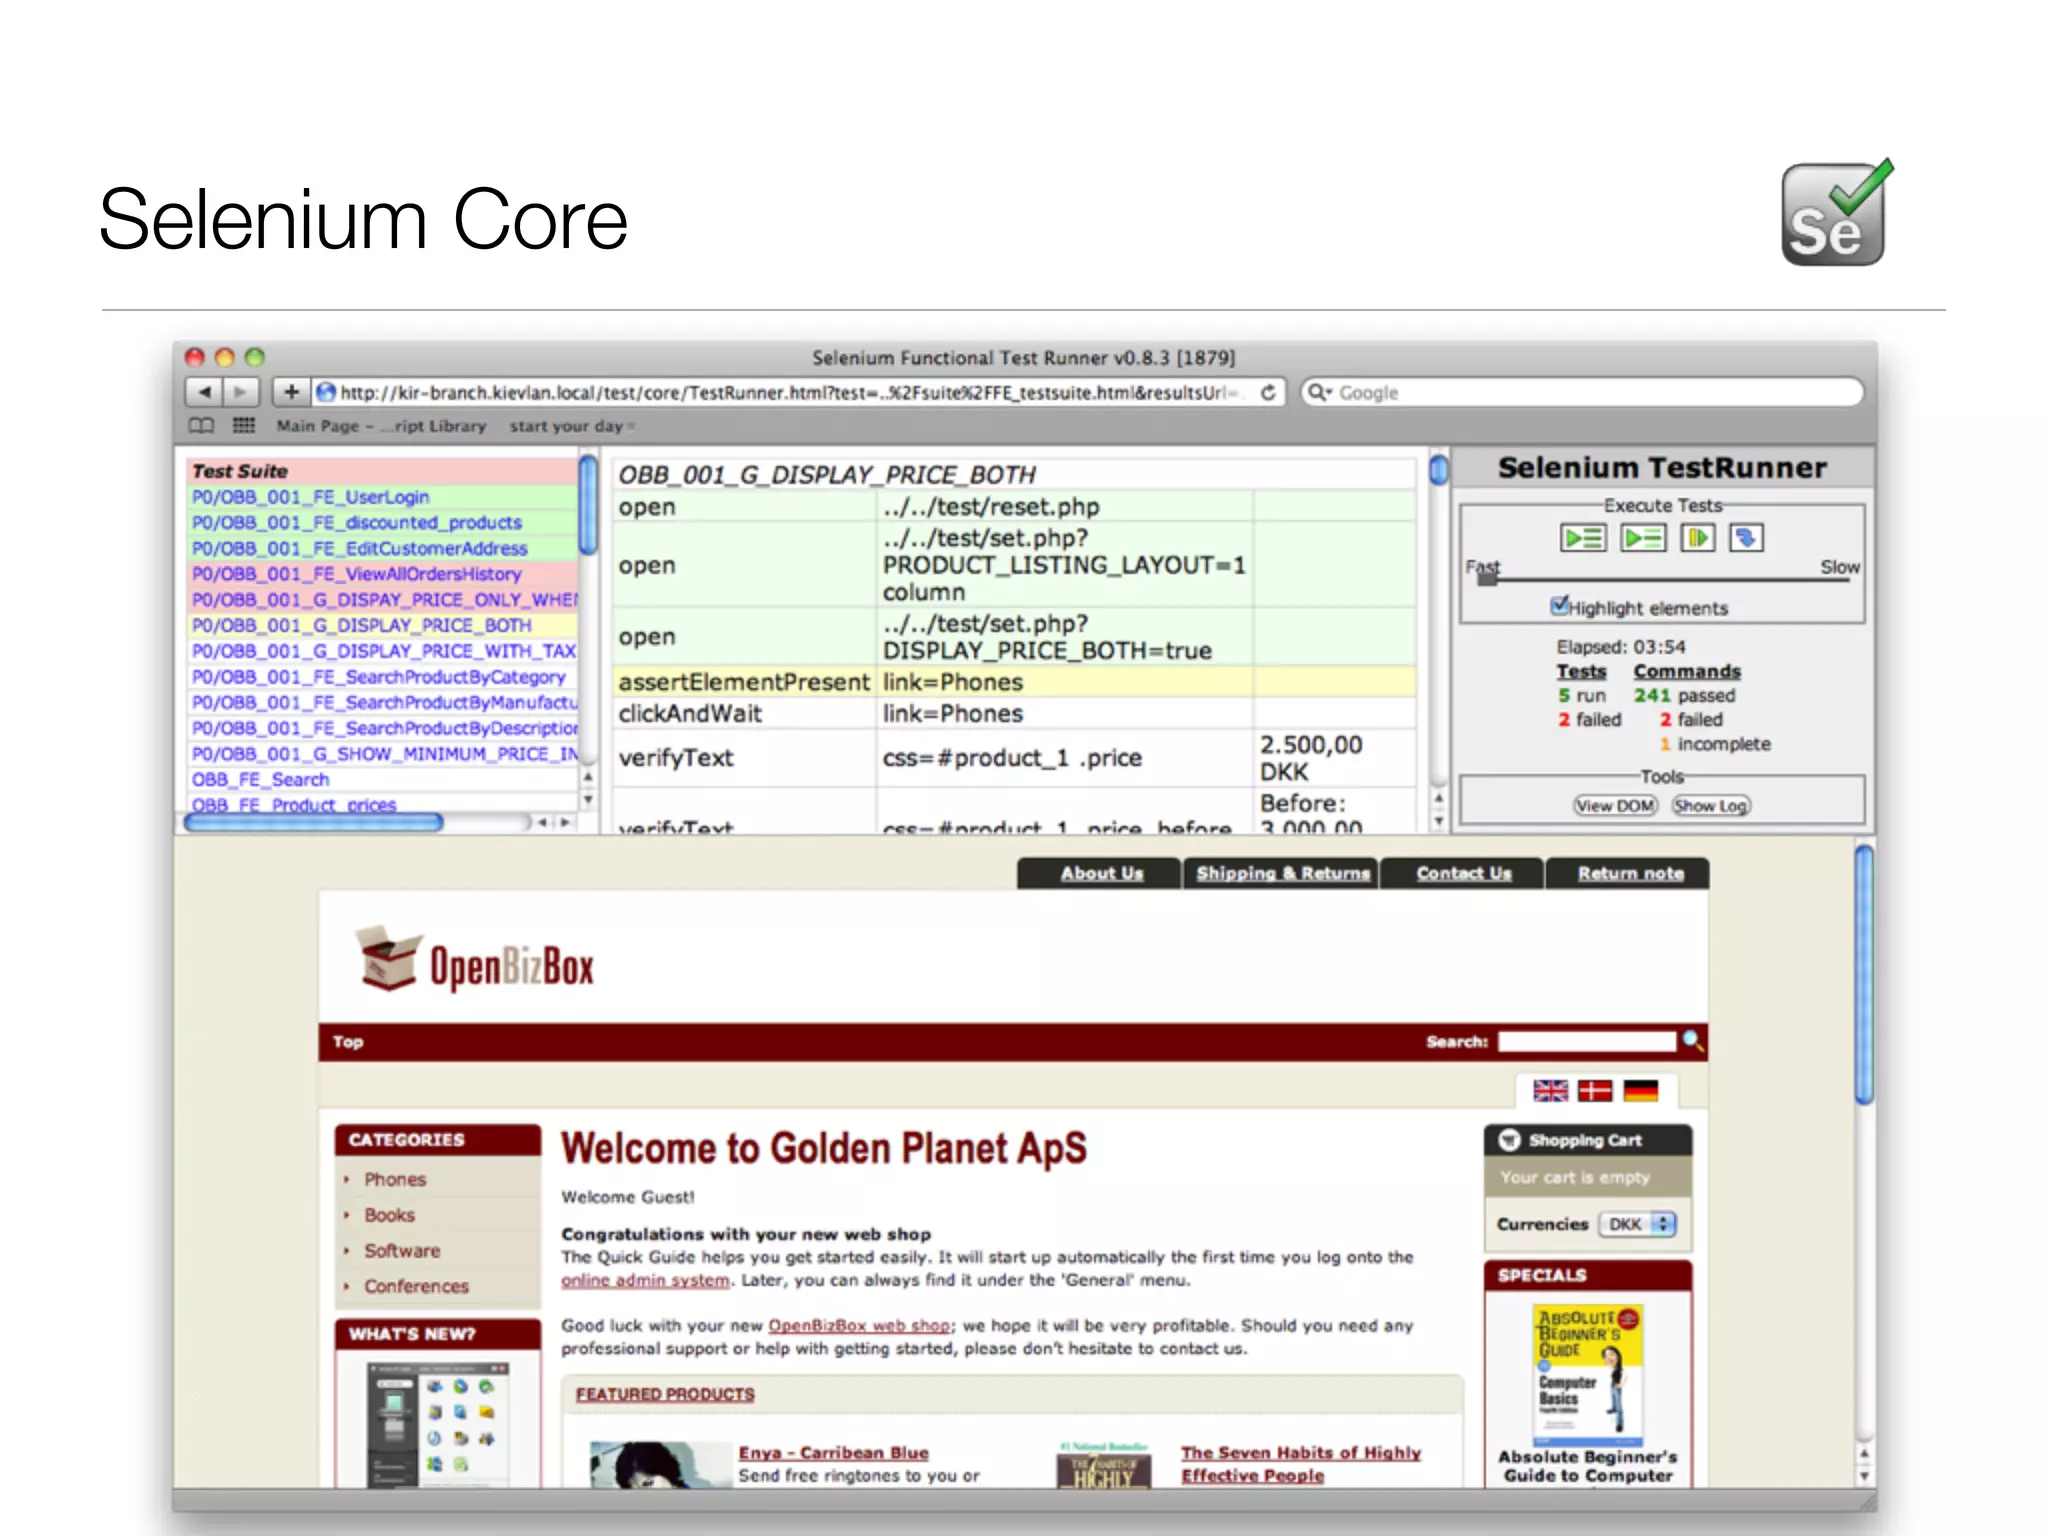Click the 'css=#product_1 .price' cell
The image size is (2048, 1536).
1064,758
